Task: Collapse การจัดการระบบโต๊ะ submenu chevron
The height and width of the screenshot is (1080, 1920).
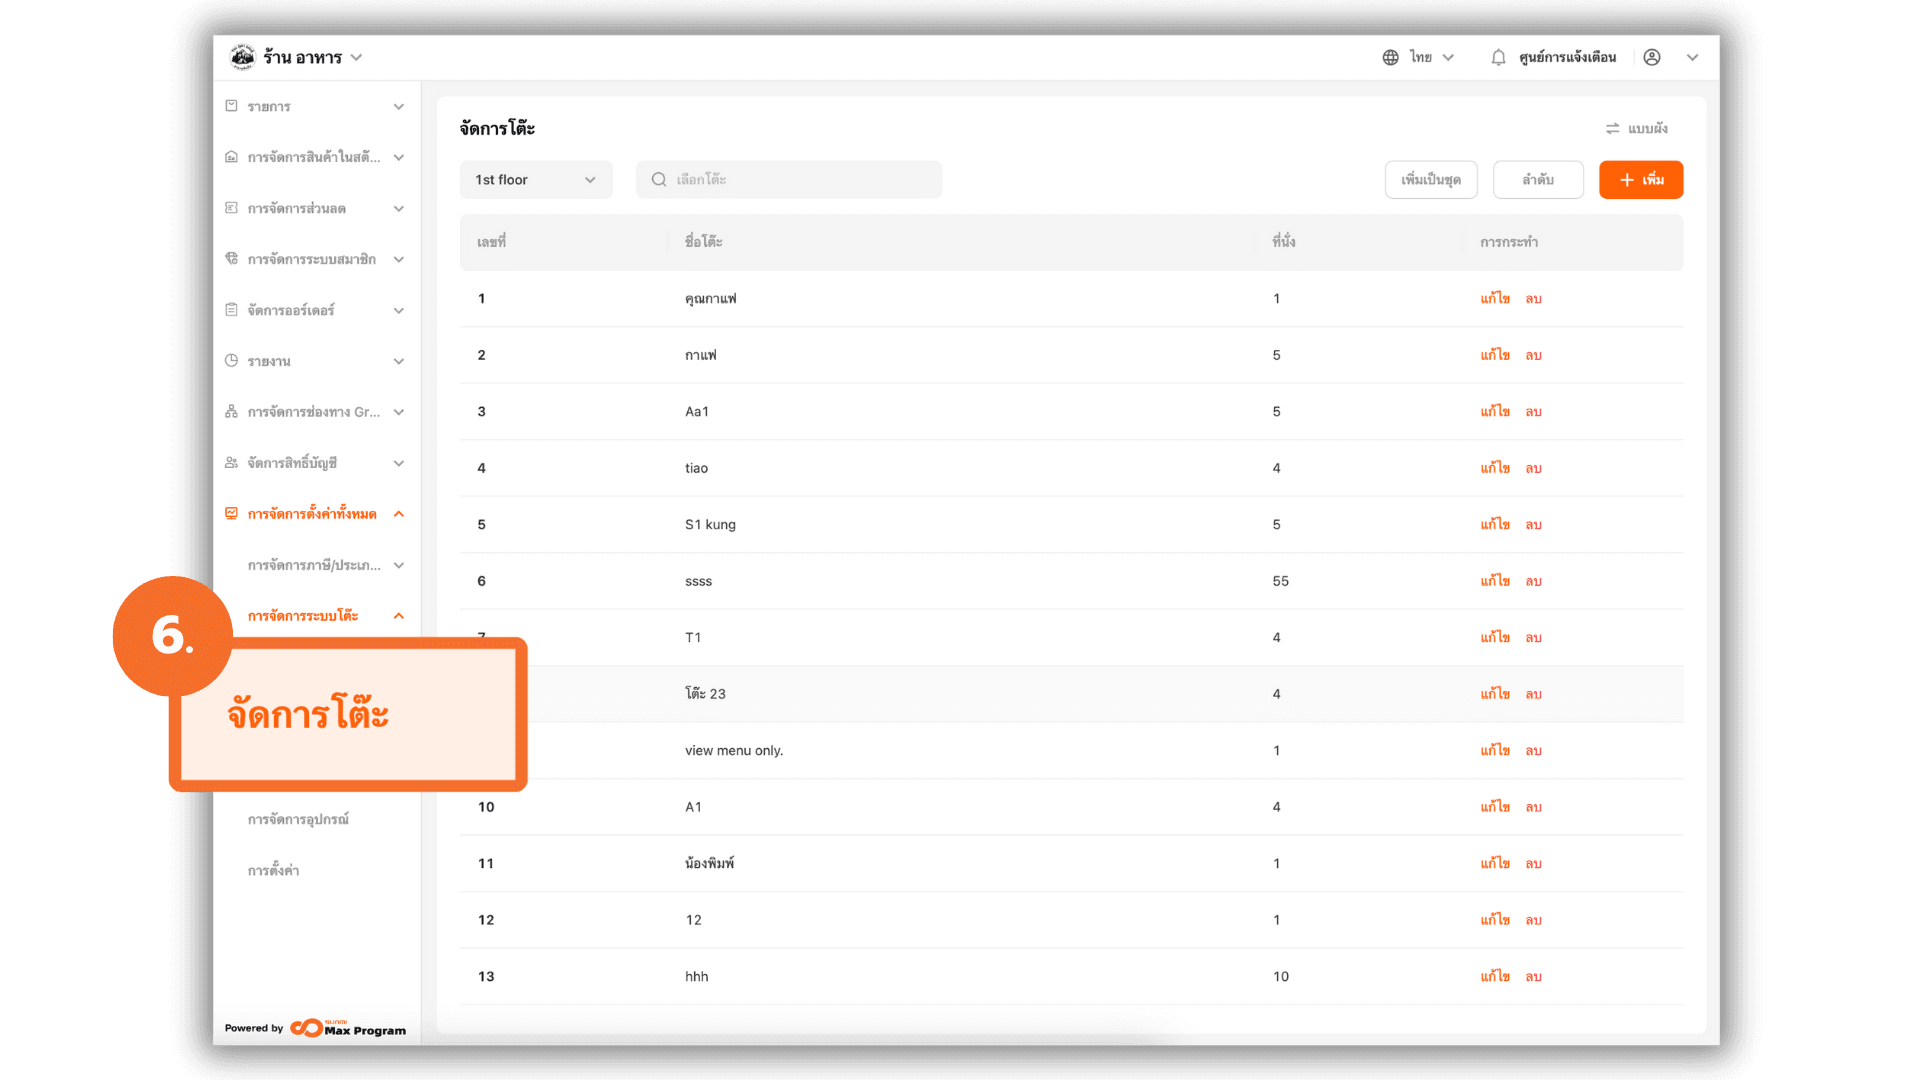Action: 399,616
